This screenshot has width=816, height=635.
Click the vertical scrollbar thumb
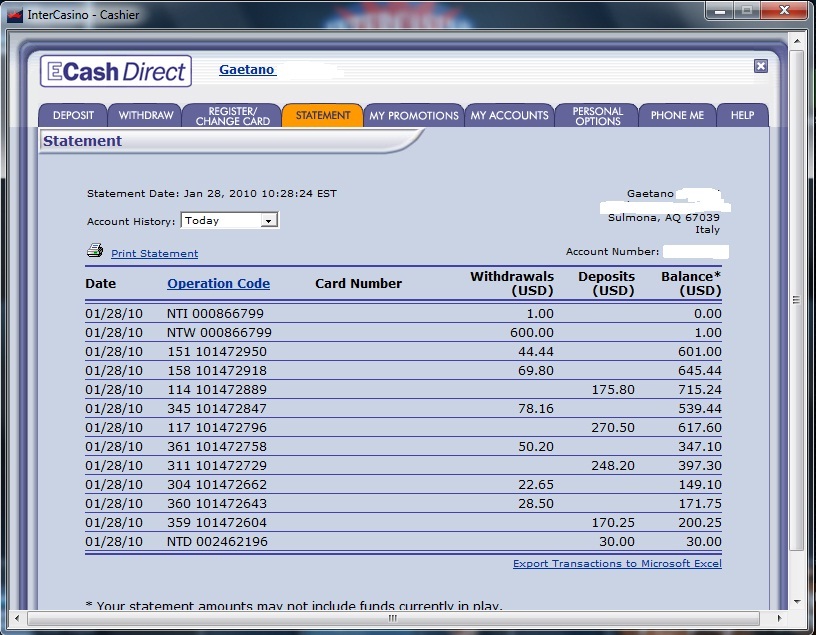click(x=797, y=300)
